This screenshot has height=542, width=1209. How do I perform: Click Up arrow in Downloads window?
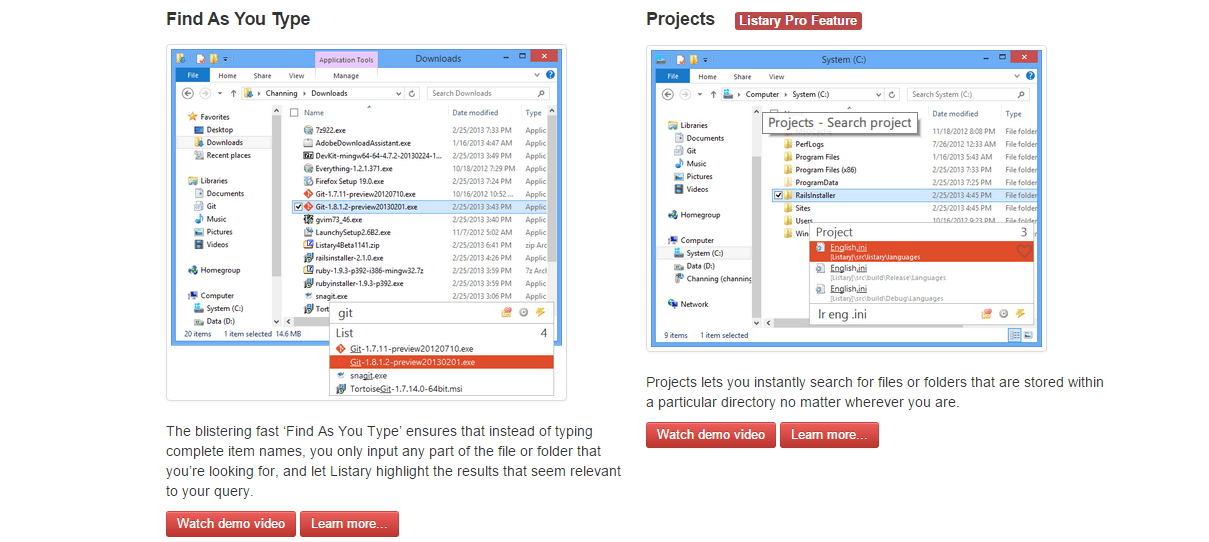[x=233, y=93]
